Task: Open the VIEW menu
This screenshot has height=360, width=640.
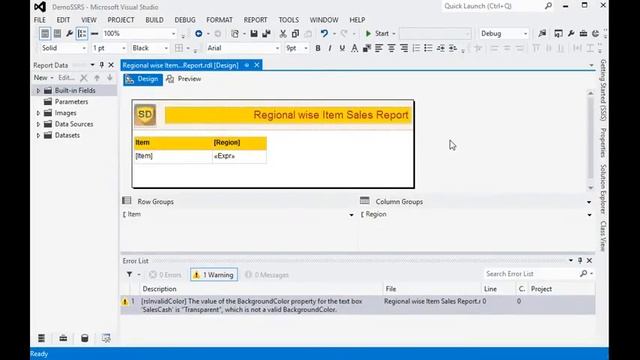Action: tap(89, 20)
